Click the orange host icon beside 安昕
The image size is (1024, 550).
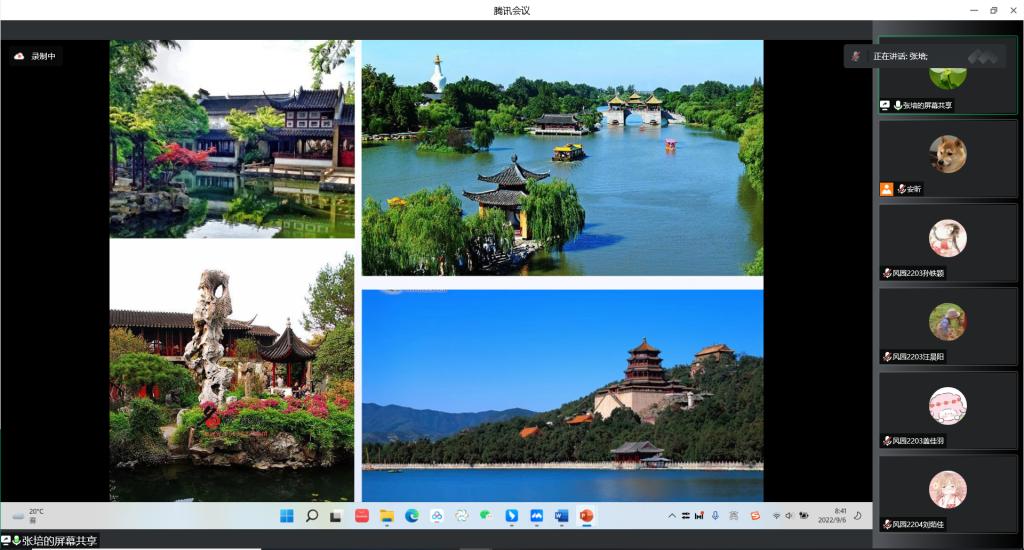coord(886,189)
